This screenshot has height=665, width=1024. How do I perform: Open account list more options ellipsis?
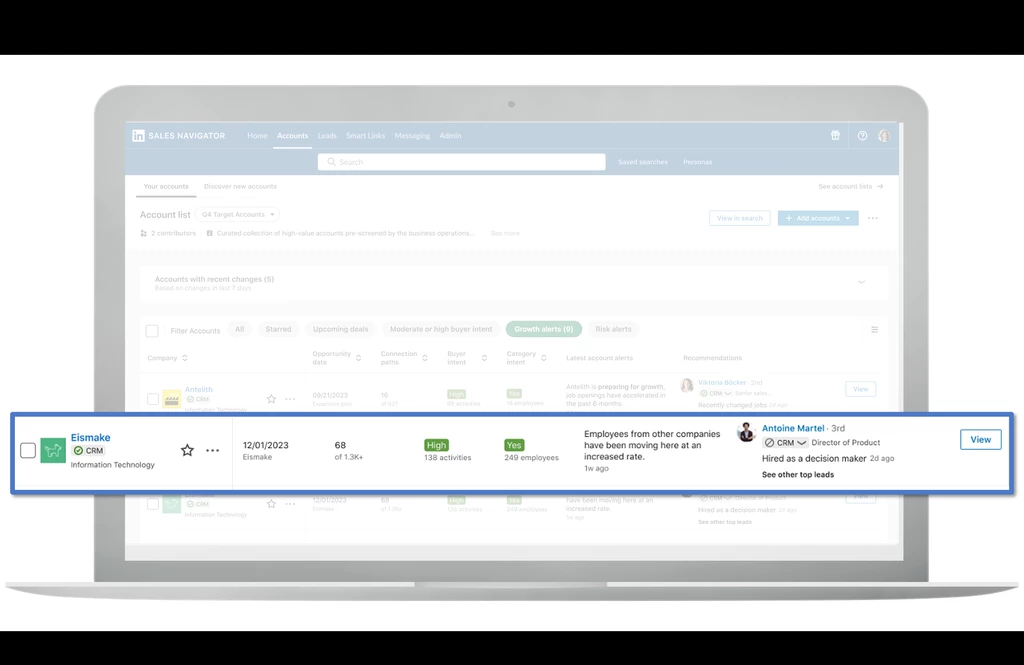(x=872, y=218)
